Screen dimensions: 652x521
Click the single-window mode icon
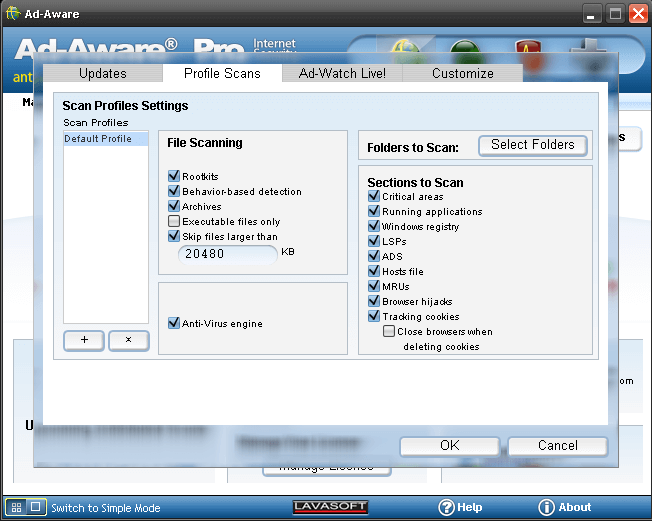click(36, 507)
